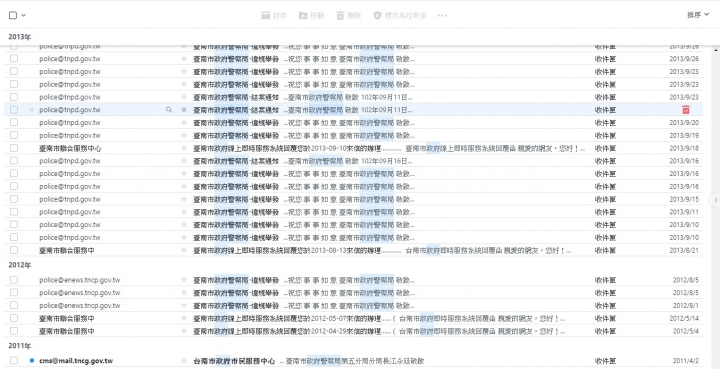Viewport: 720px width, 369px height.
Task: Click the date 2013/9/11
Action: [x=684, y=212]
